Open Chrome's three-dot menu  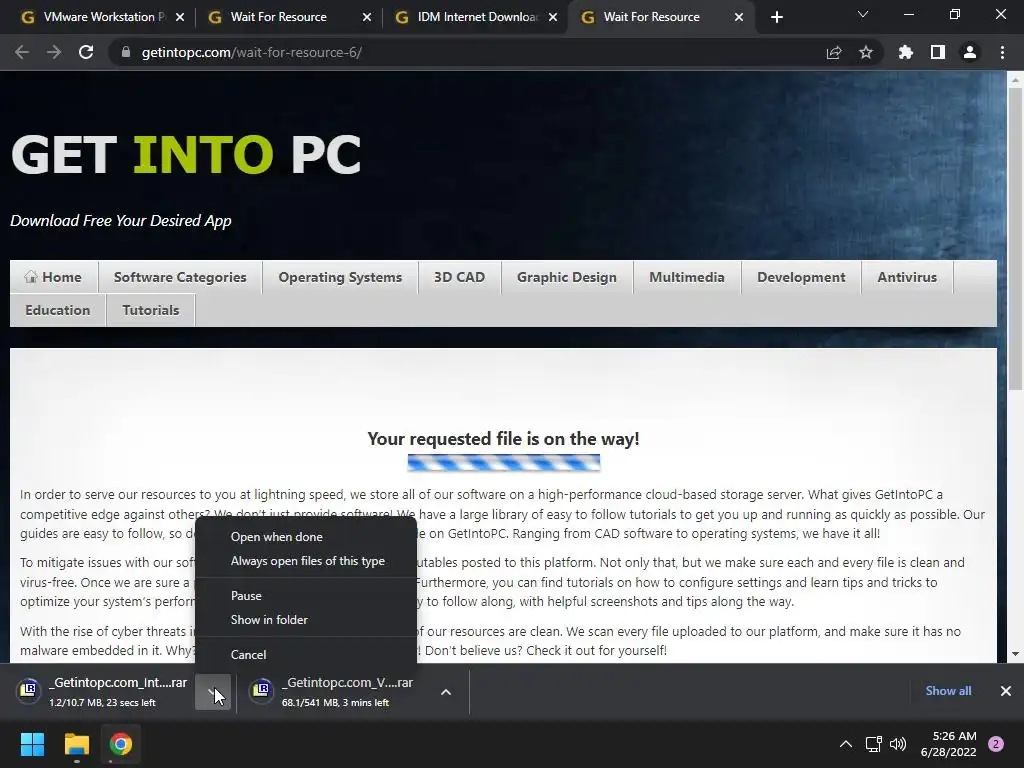(x=1002, y=52)
